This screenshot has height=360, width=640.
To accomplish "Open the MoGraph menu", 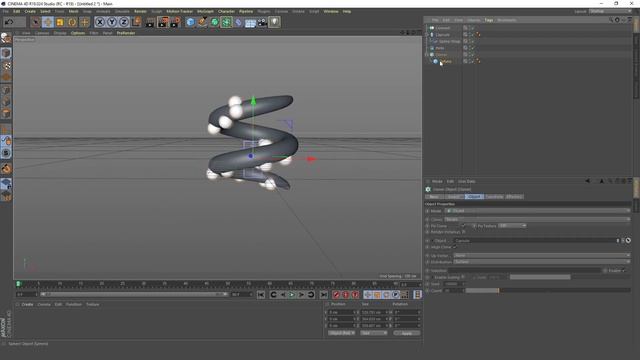I will (x=205, y=11).
